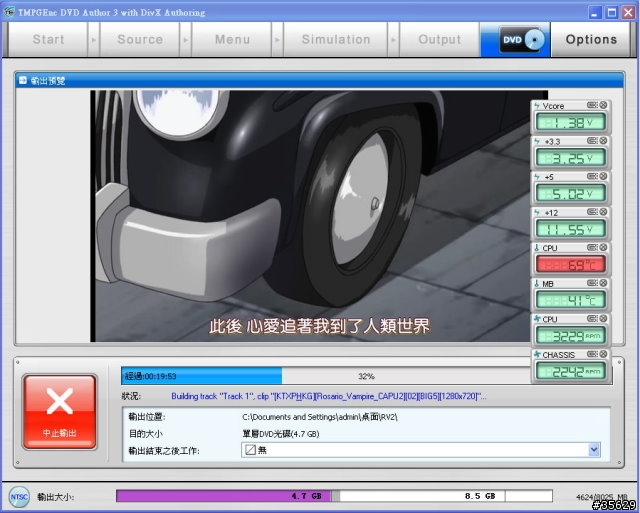
Task: Open settings icon on MB temperature widget
Action: coord(592,282)
